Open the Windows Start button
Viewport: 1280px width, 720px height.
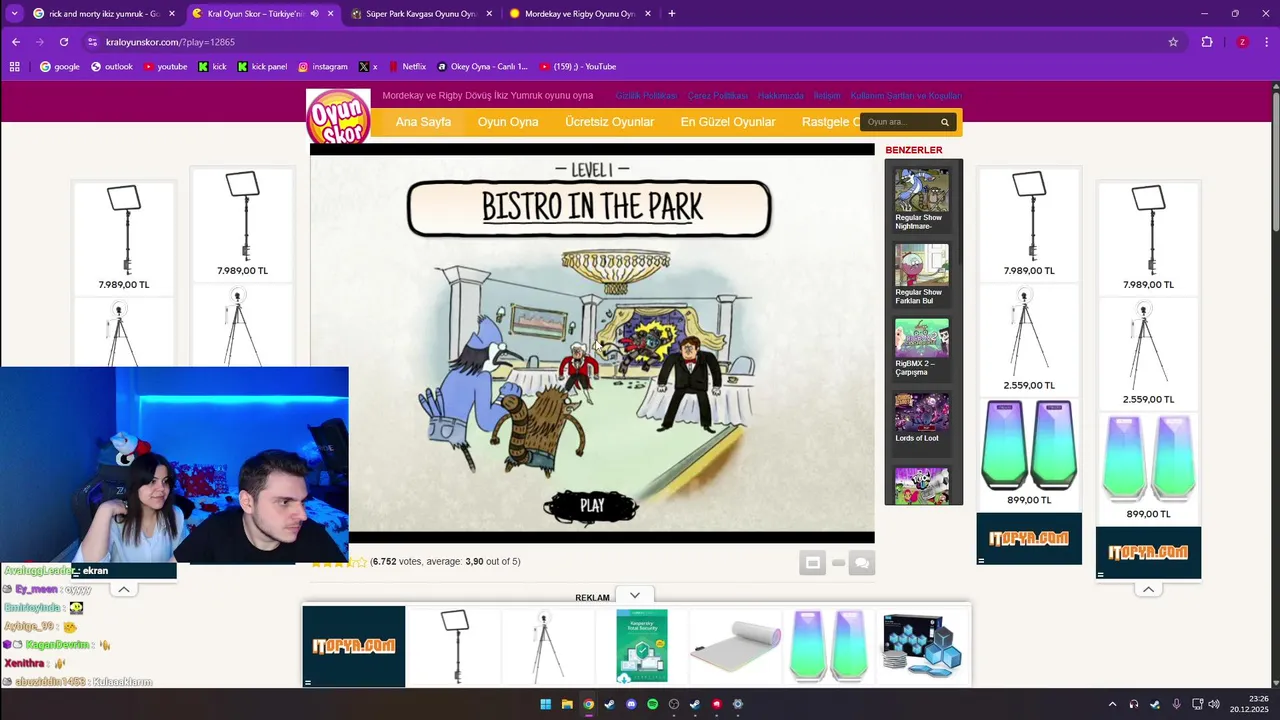click(545, 704)
